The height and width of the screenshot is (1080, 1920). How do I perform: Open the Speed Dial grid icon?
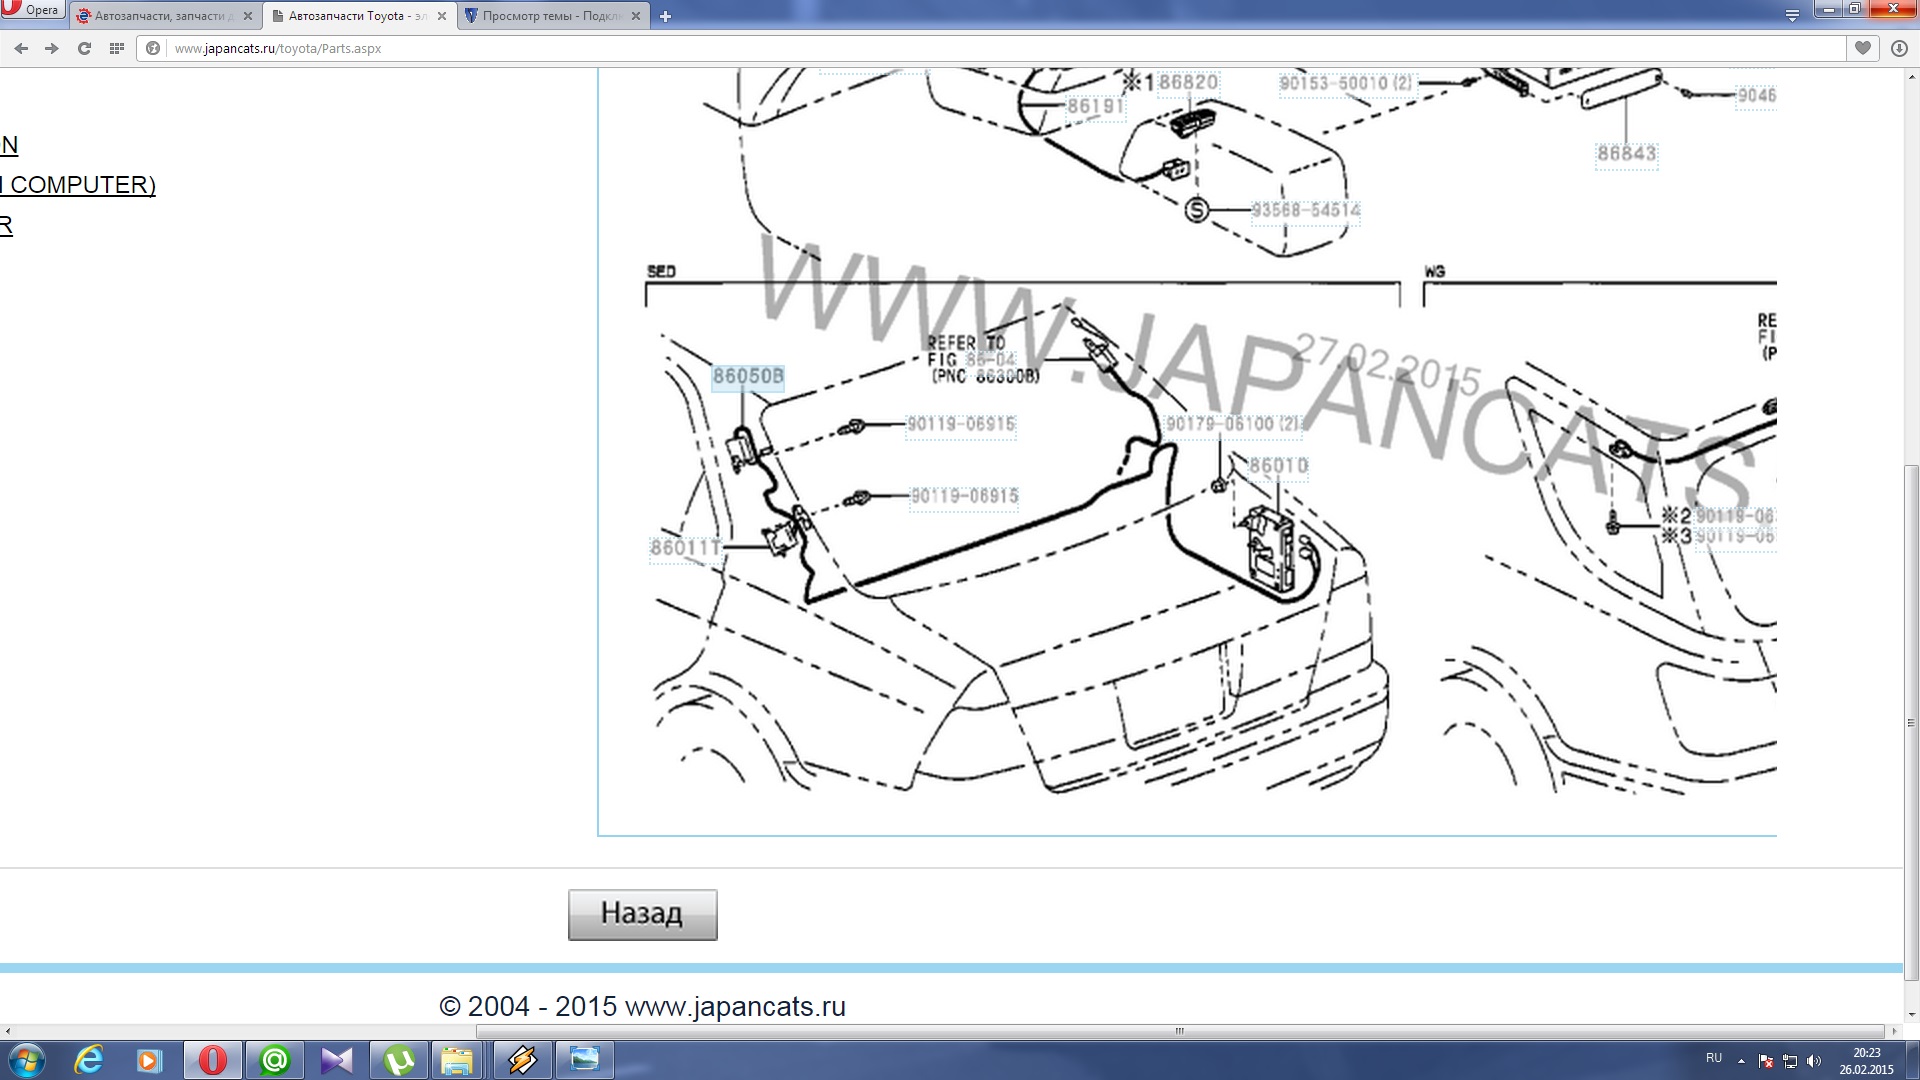(116, 48)
